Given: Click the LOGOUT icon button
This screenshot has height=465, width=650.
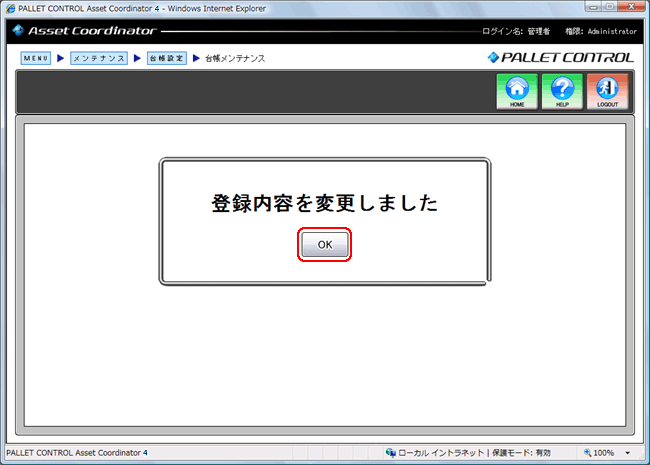Looking at the screenshot, I should 607,91.
